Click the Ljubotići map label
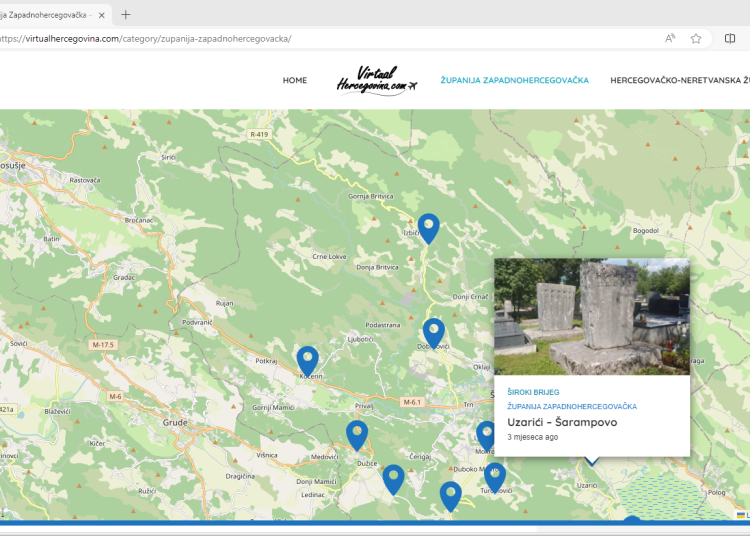750x536 pixels. point(360,339)
